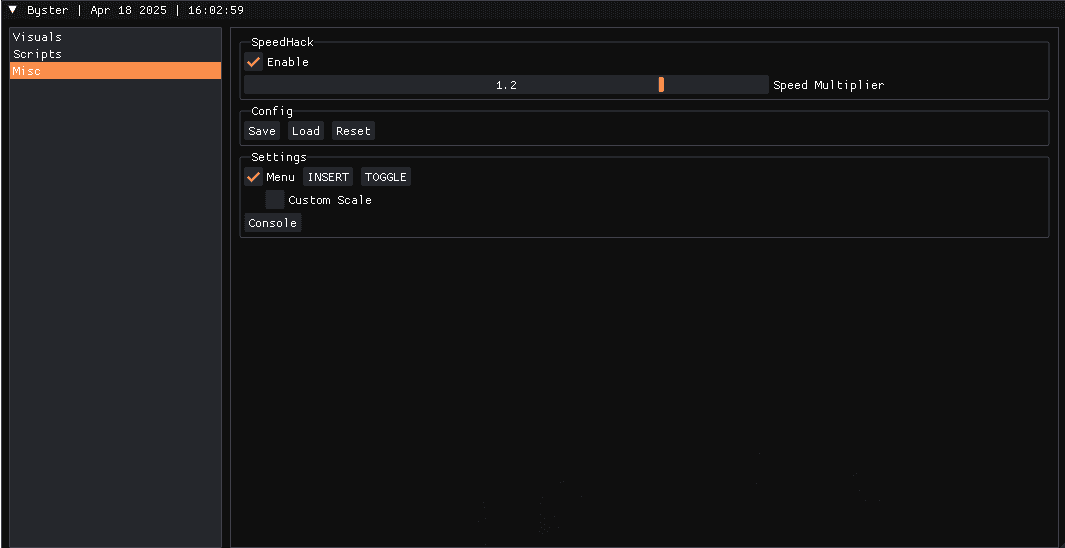The image size is (1065, 548).
Task: Enable the Custom Scale checkbox
Action: point(275,200)
